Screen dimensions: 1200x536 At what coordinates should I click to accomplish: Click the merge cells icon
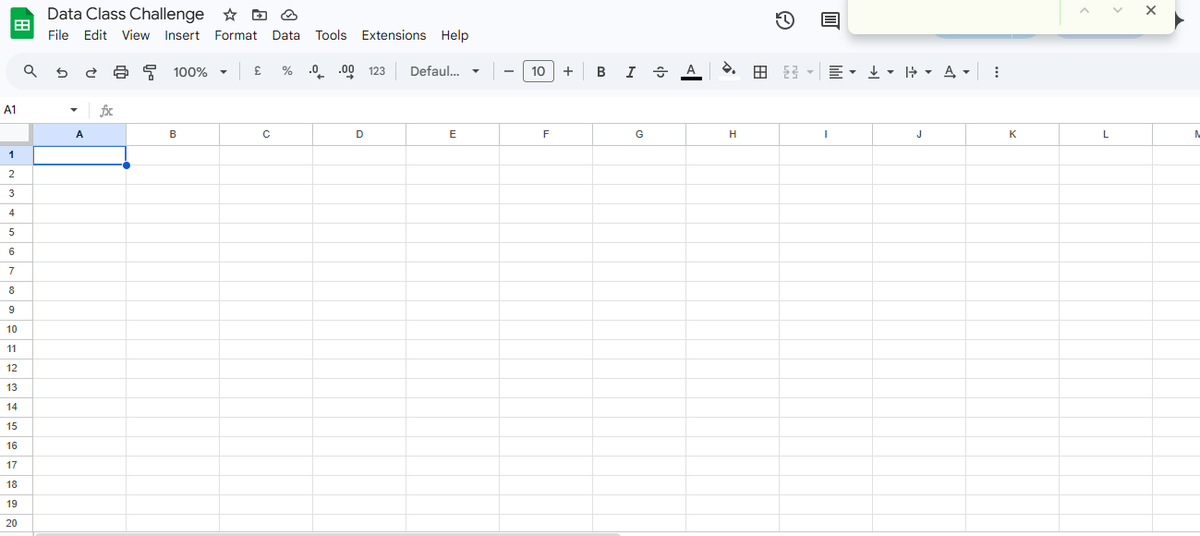pyautogui.click(x=790, y=72)
